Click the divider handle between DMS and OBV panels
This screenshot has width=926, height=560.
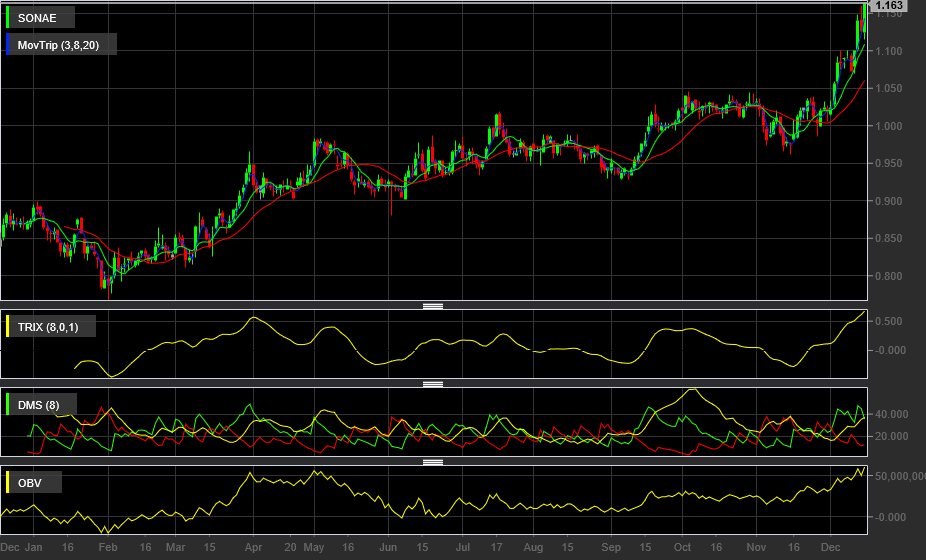point(433,462)
